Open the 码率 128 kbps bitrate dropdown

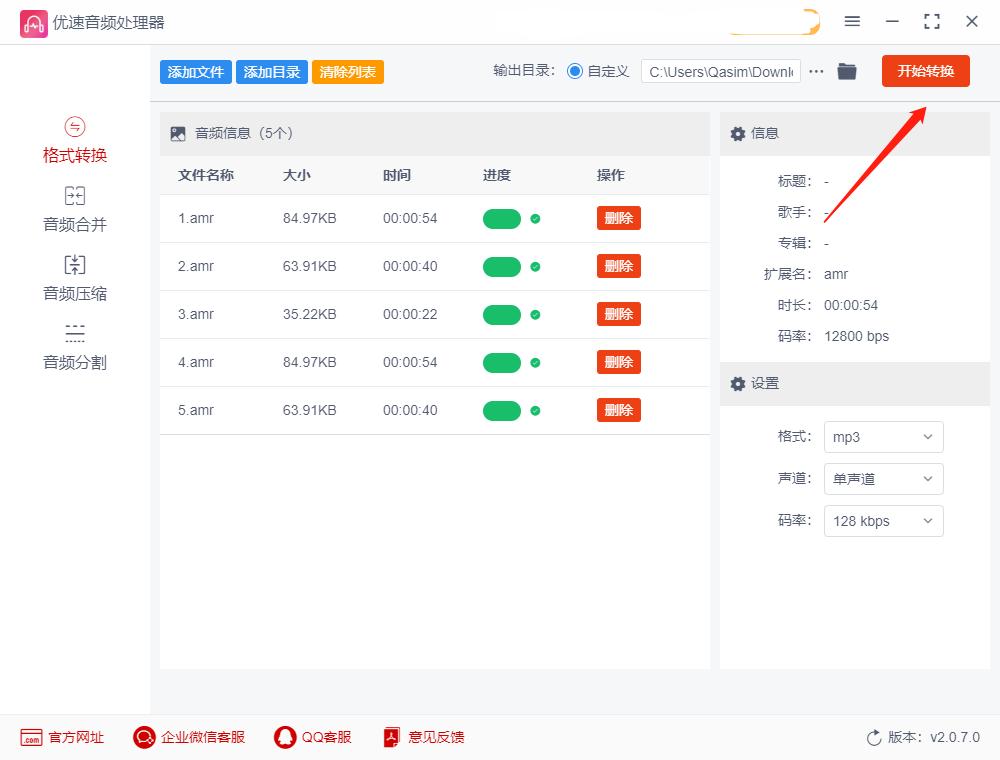tap(883, 521)
